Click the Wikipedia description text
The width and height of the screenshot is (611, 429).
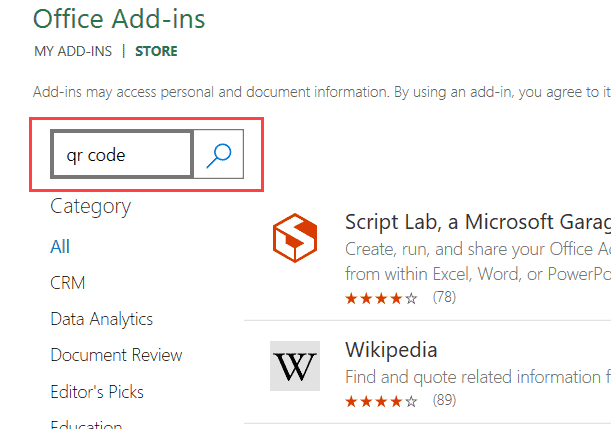pos(477,377)
